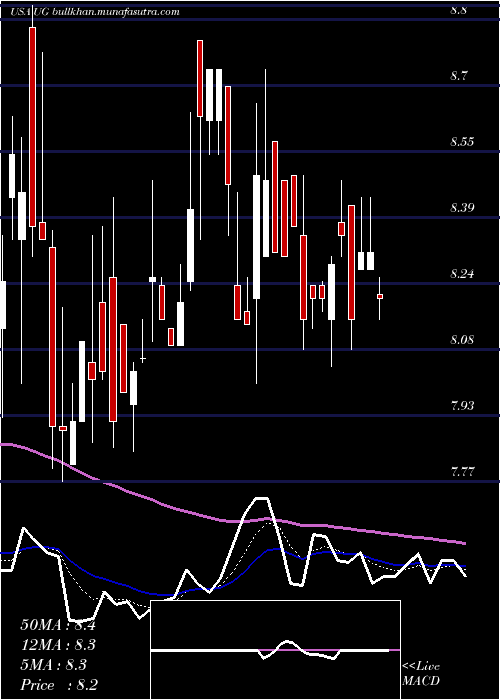500x700 pixels.
Task: Click inside the Live MACD inset chart
Action: pos(275,650)
